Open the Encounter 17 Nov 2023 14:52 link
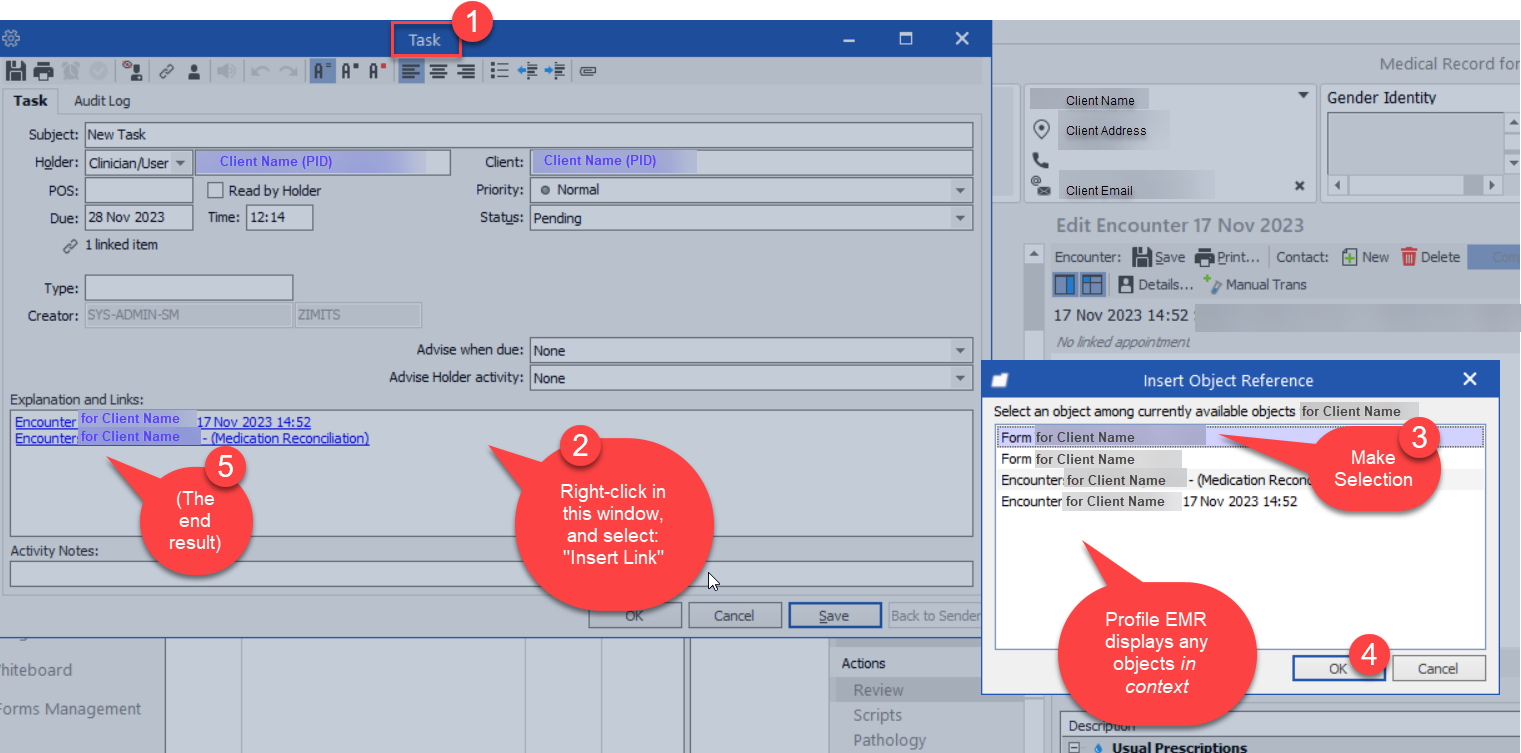This screenshot has width=1521, height=753. tap(253, 422)
